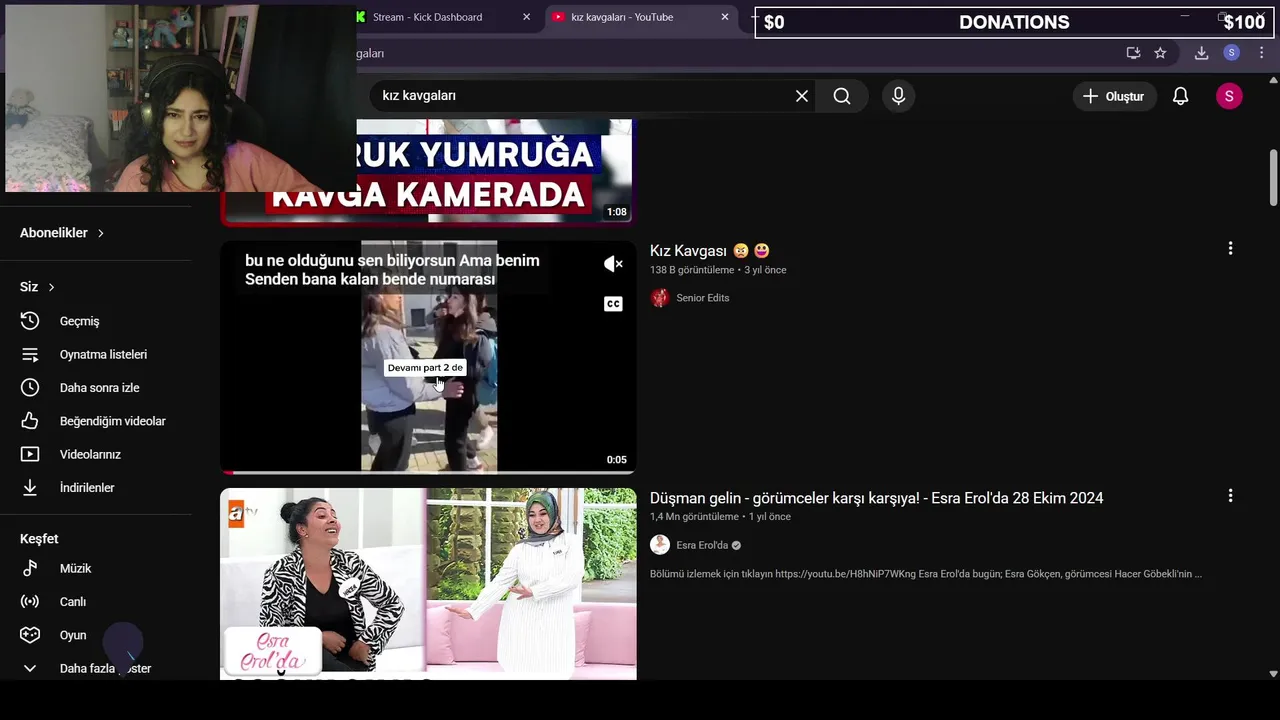Viewport: 1280px width, 720px height.
Task: Open the Senior Edits channel
Action: [702, 298]
